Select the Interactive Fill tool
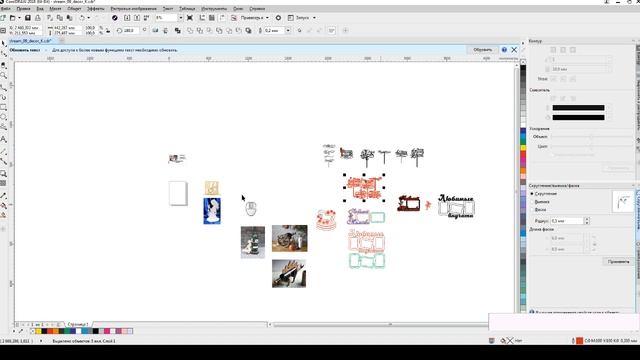 tap(3, 205)
